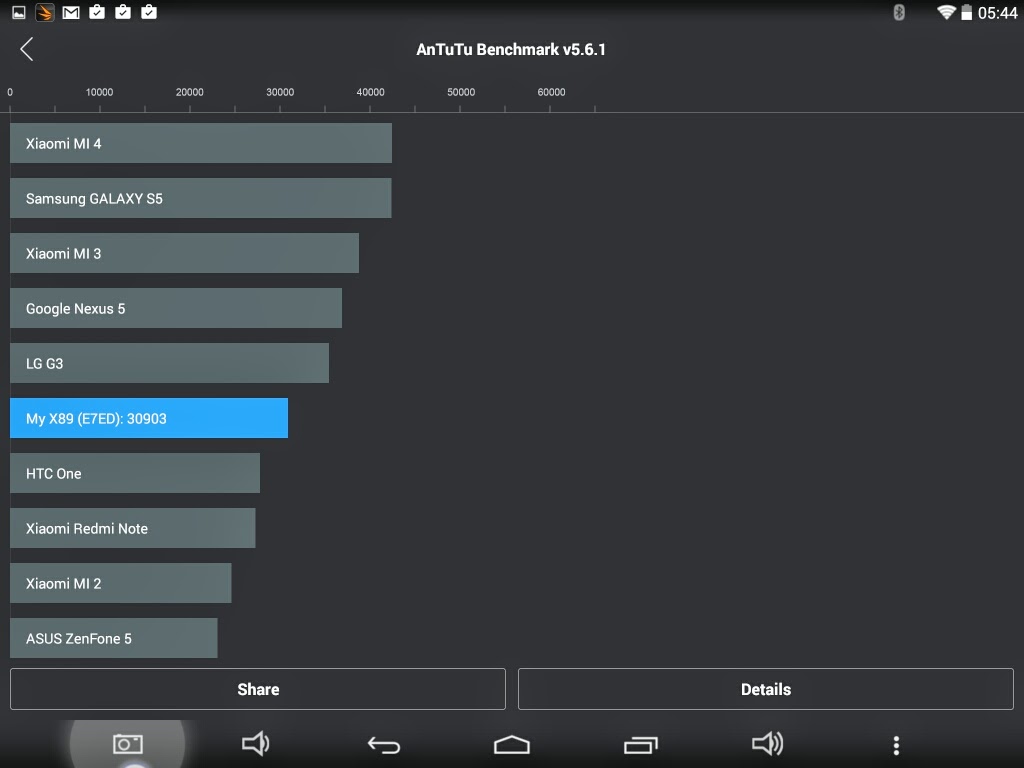Lower volume with the speaker icon

(x=255, y=743)
